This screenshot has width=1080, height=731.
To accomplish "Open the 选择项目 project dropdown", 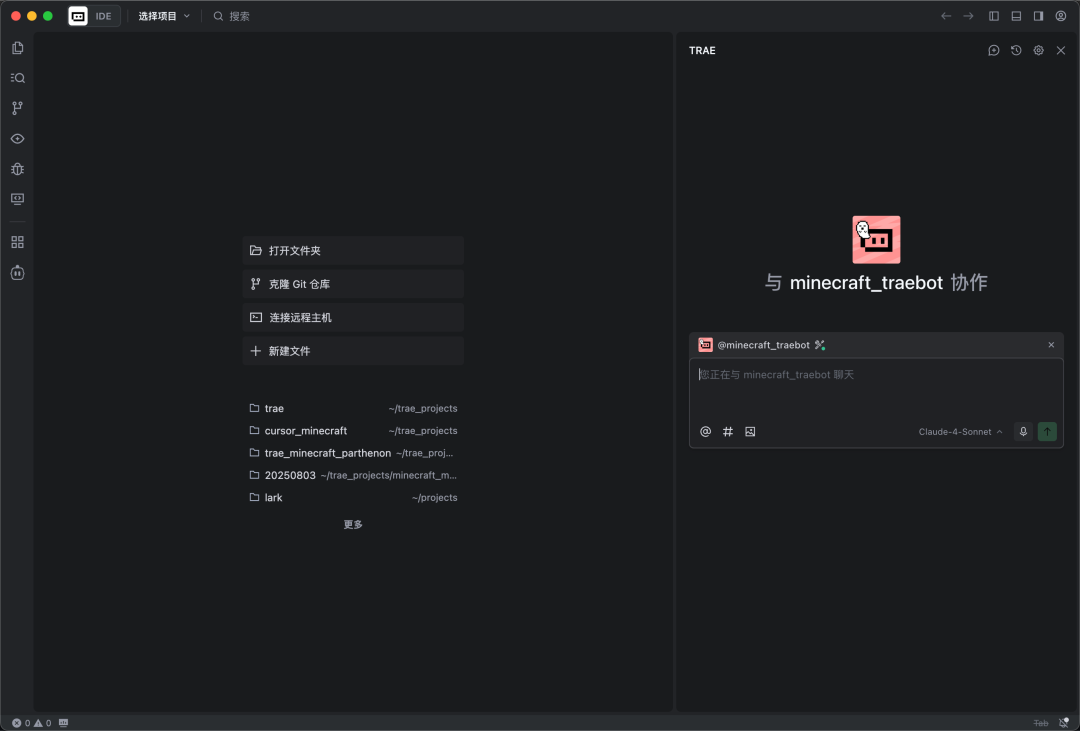I will [x=164, y=16].
